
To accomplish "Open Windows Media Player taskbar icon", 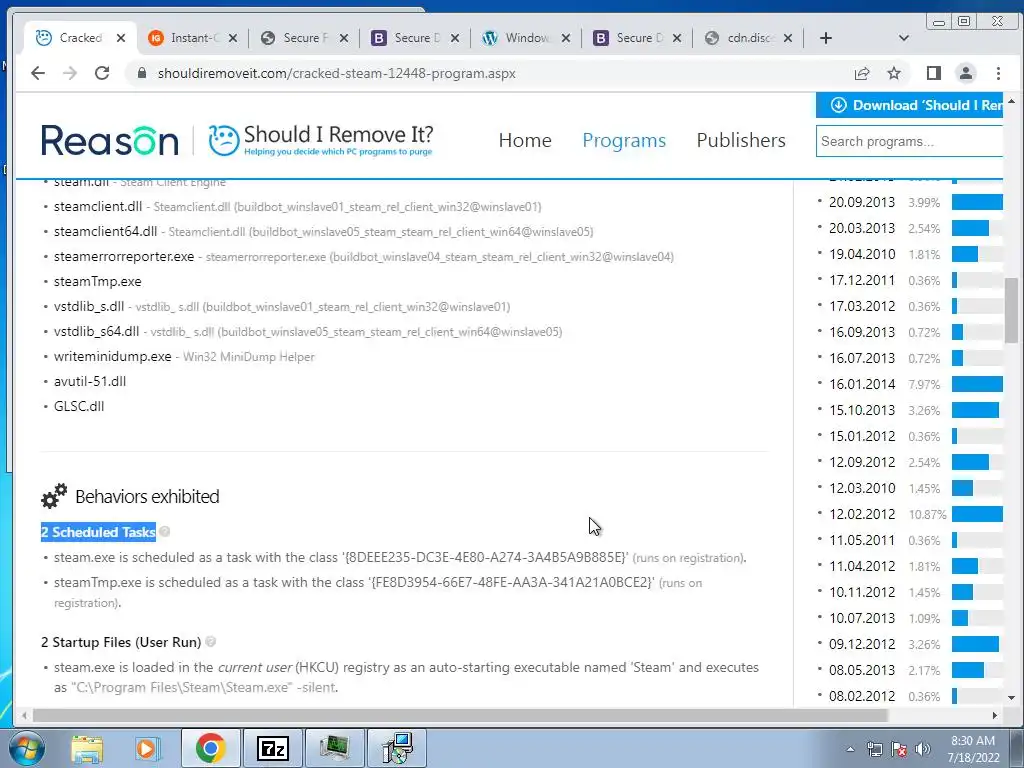I will (x=148, y=748).
